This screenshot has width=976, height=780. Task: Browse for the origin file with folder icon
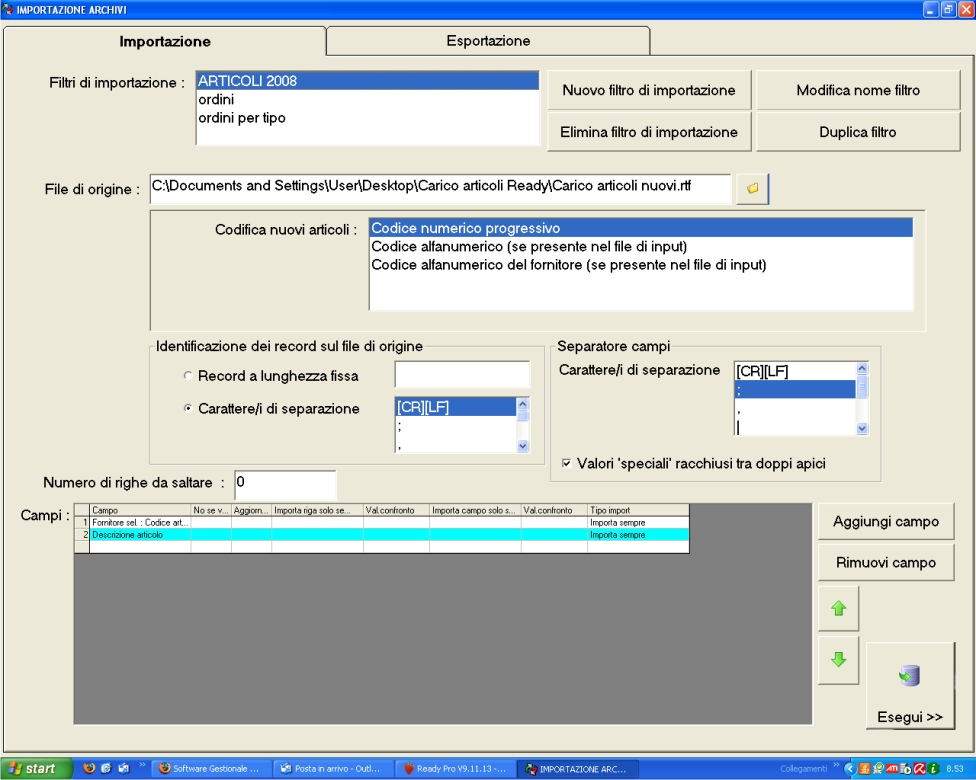coord(753,189)
